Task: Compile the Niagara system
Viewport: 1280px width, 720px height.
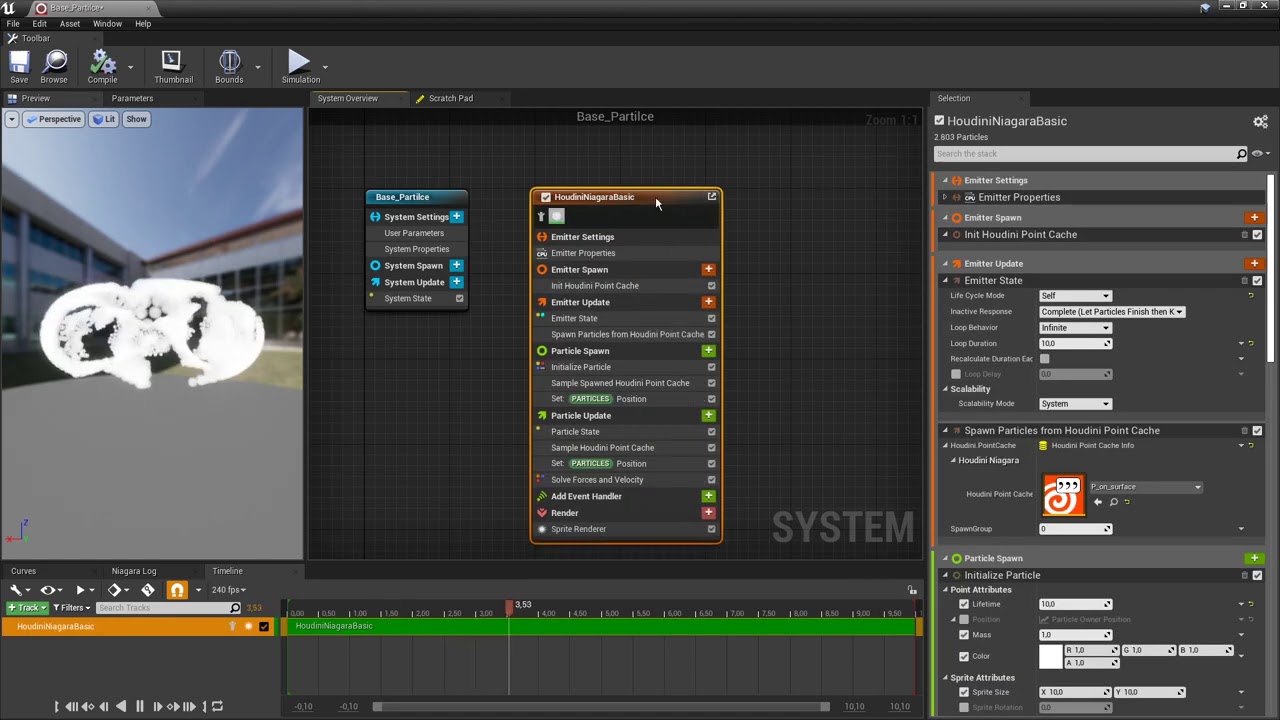Action: click(x=102, y=67)
